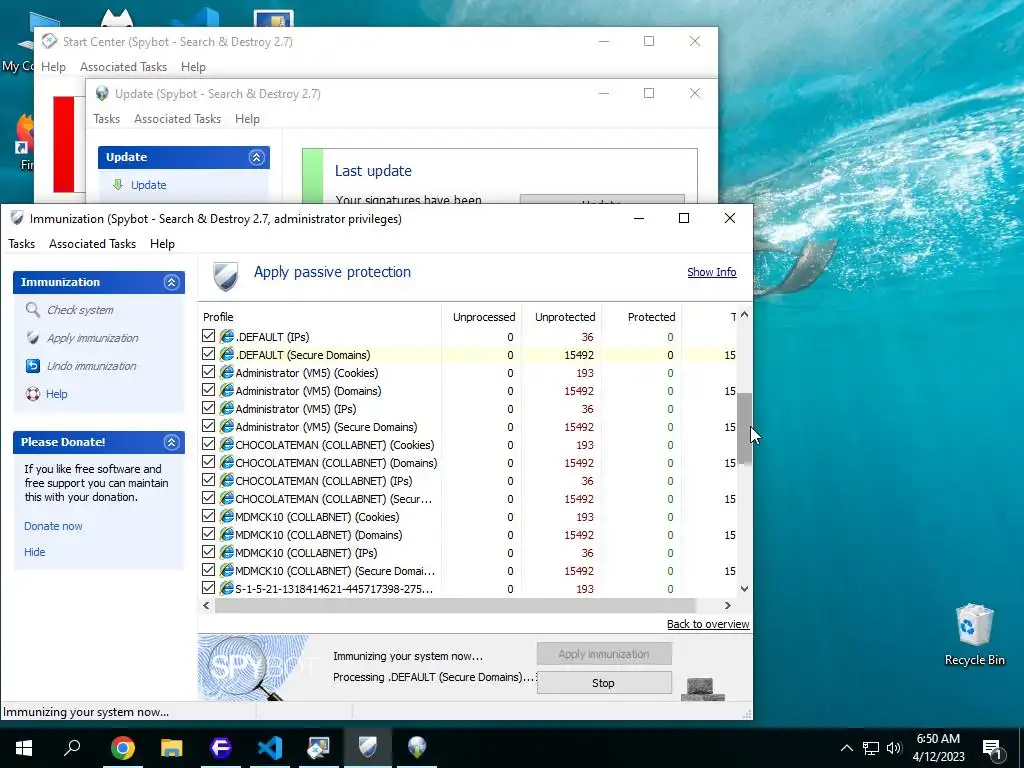
Task: Click the horizontal scroll left arrow
Action: (x=206, y=605)
